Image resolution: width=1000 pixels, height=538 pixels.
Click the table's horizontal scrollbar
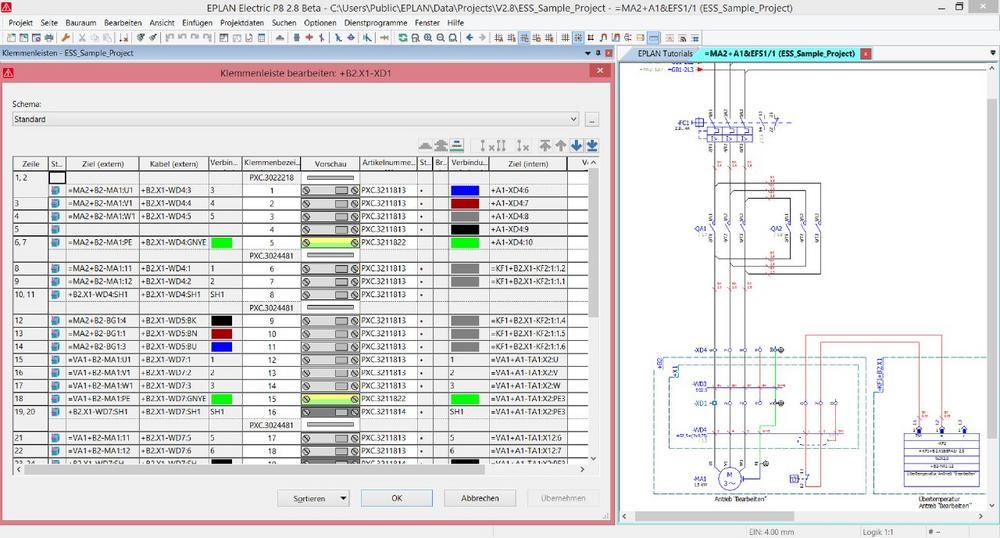coord(254,469)
